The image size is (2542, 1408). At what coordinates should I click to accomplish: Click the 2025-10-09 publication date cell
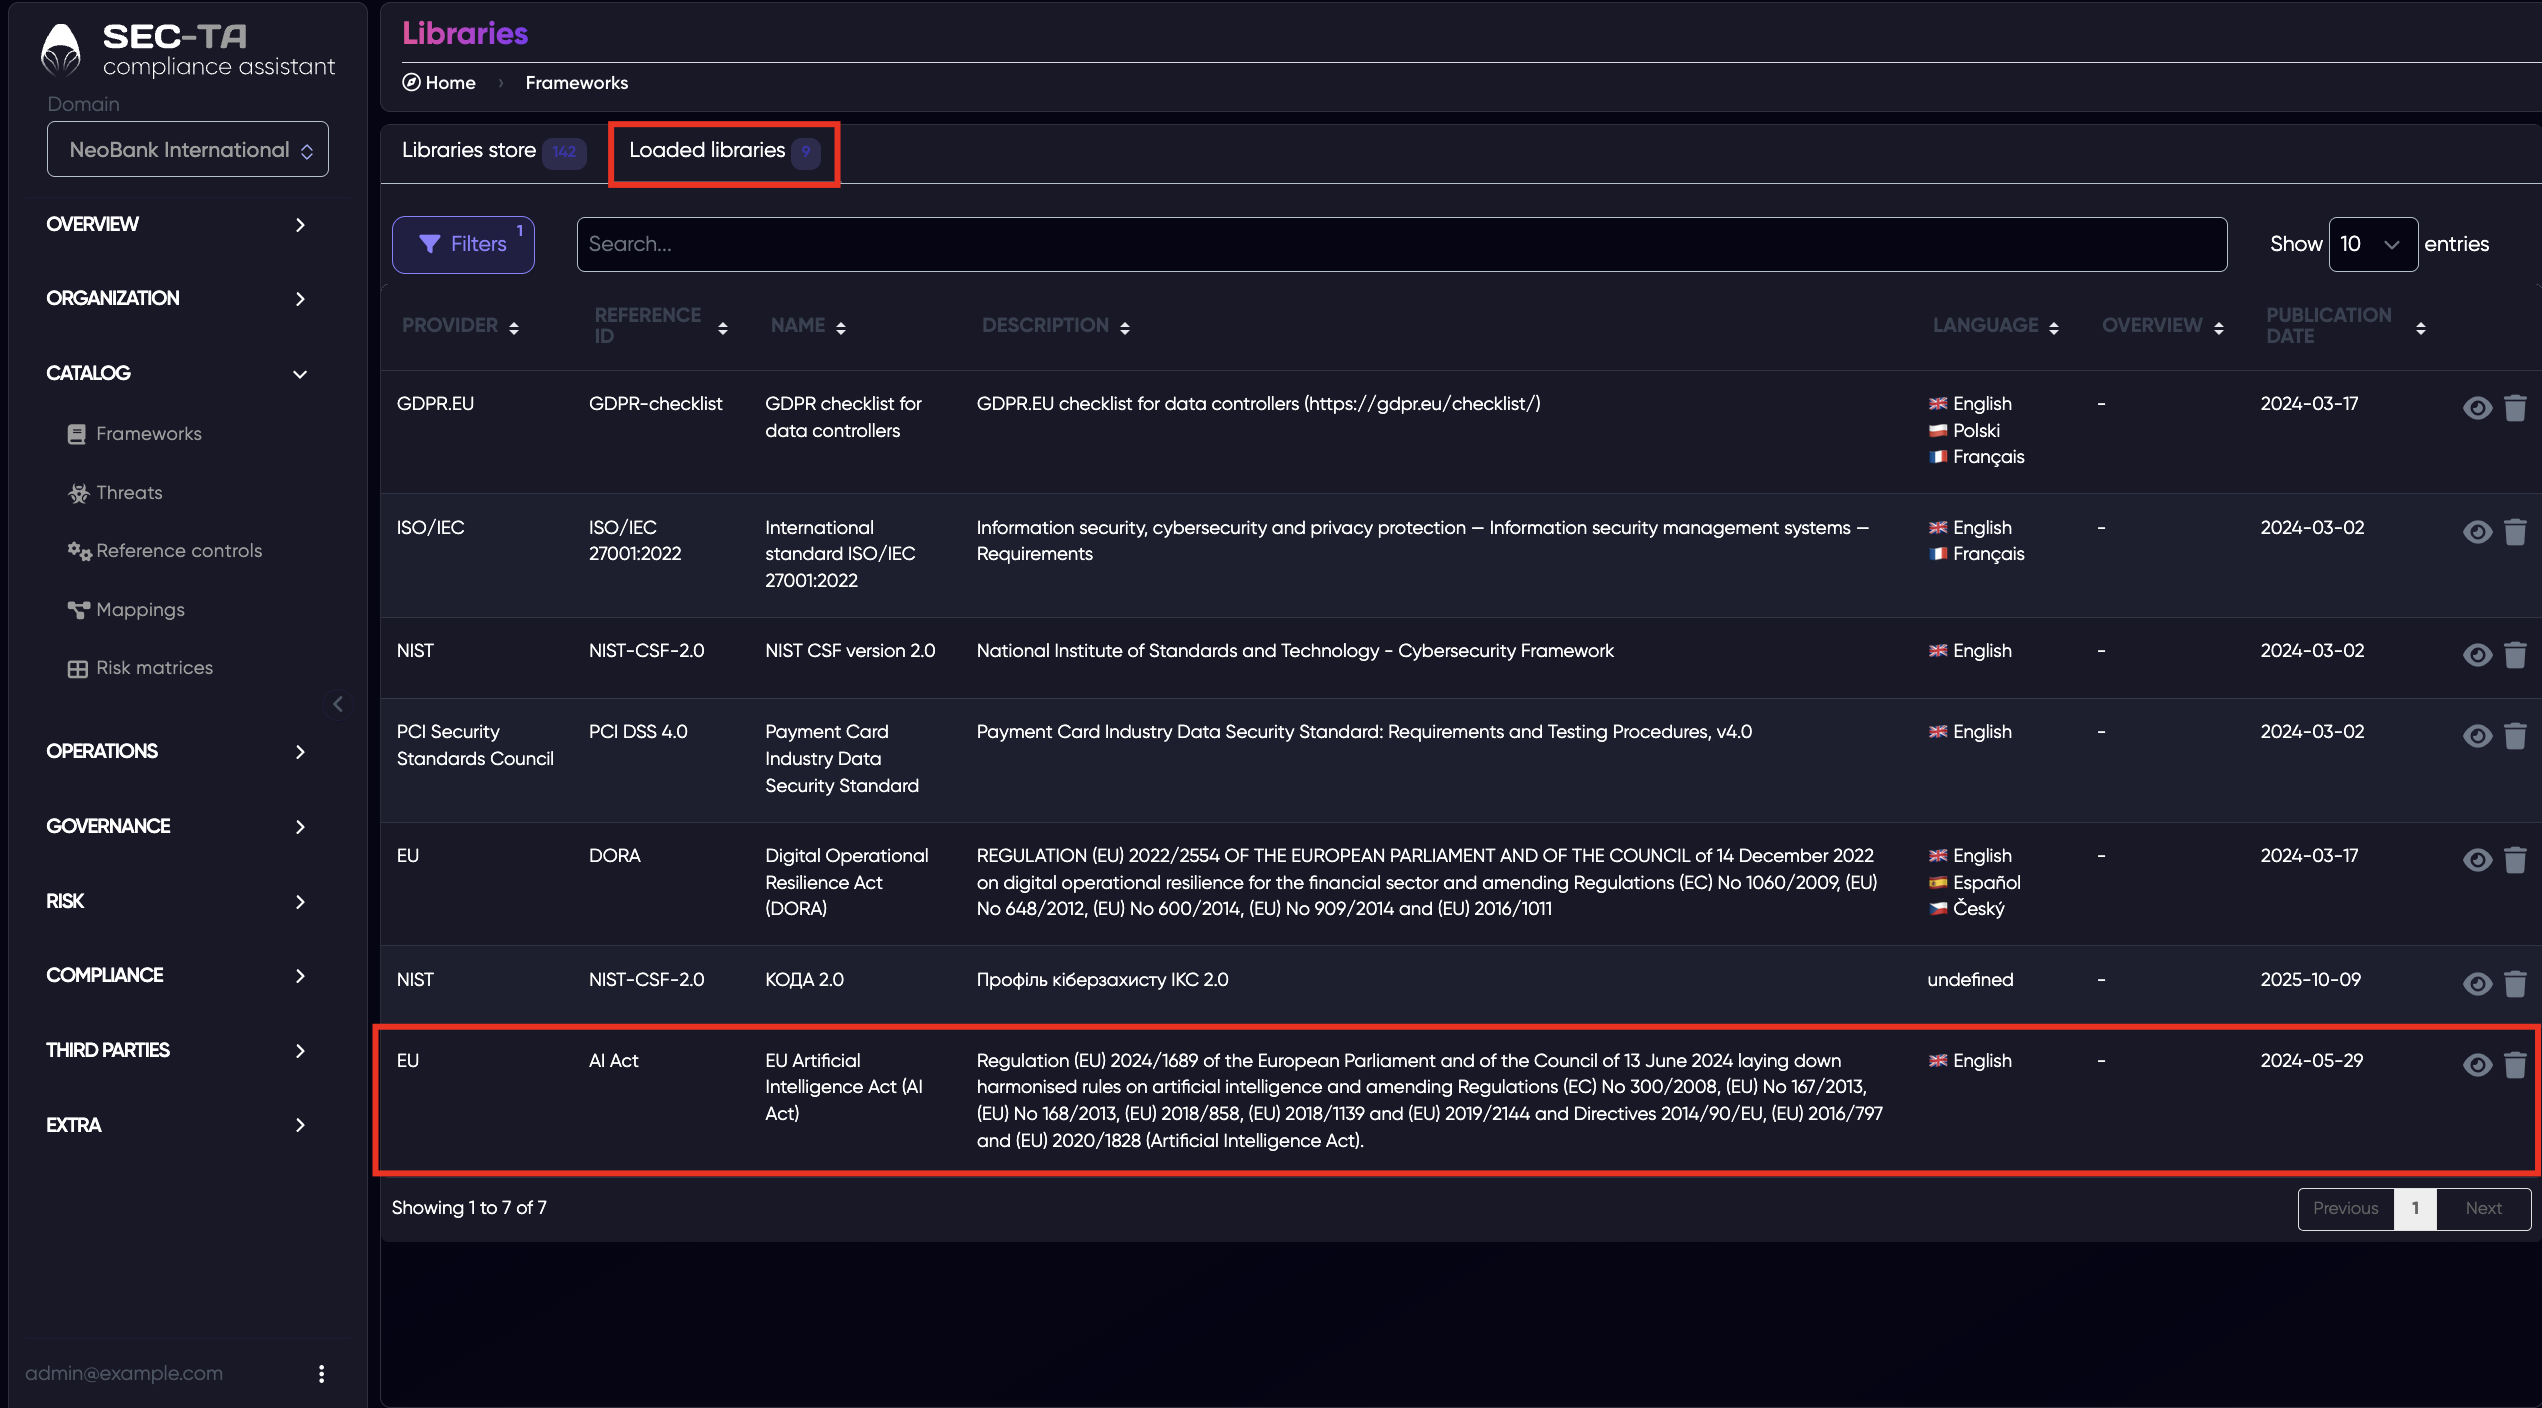pos(2310,980)
